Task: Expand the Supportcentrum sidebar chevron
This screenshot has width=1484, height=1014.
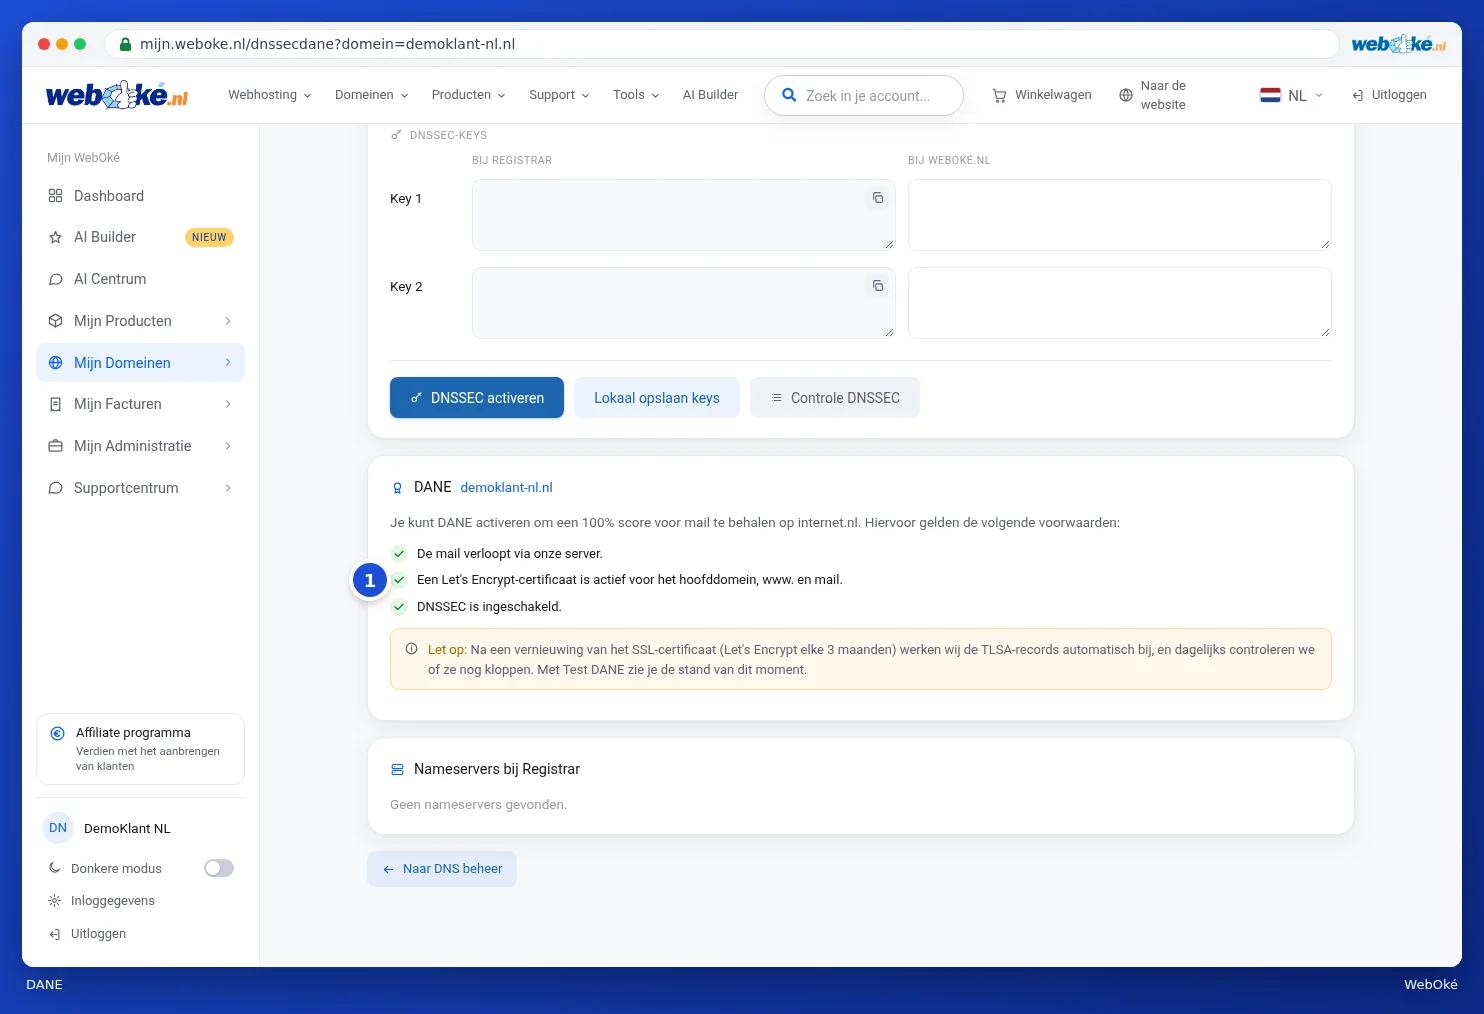Action: [228, 488]
